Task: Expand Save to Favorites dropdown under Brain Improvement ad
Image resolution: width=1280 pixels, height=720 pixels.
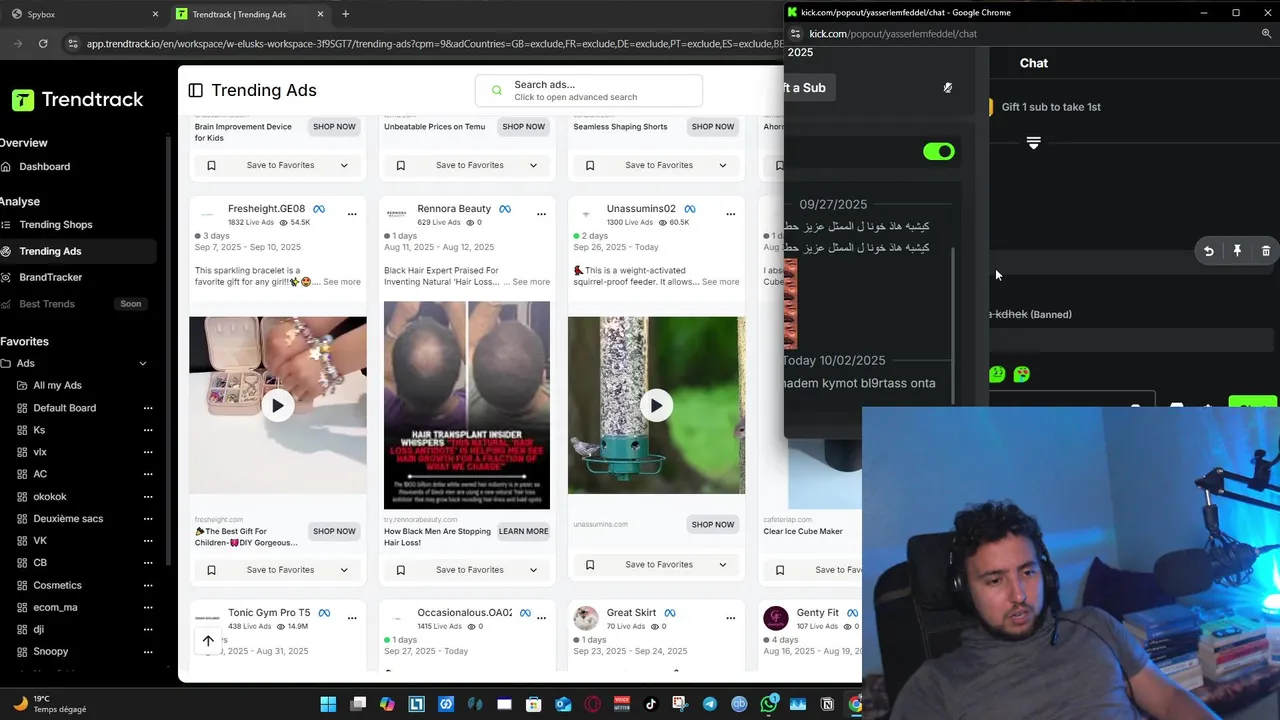Action: coord(344,165)
